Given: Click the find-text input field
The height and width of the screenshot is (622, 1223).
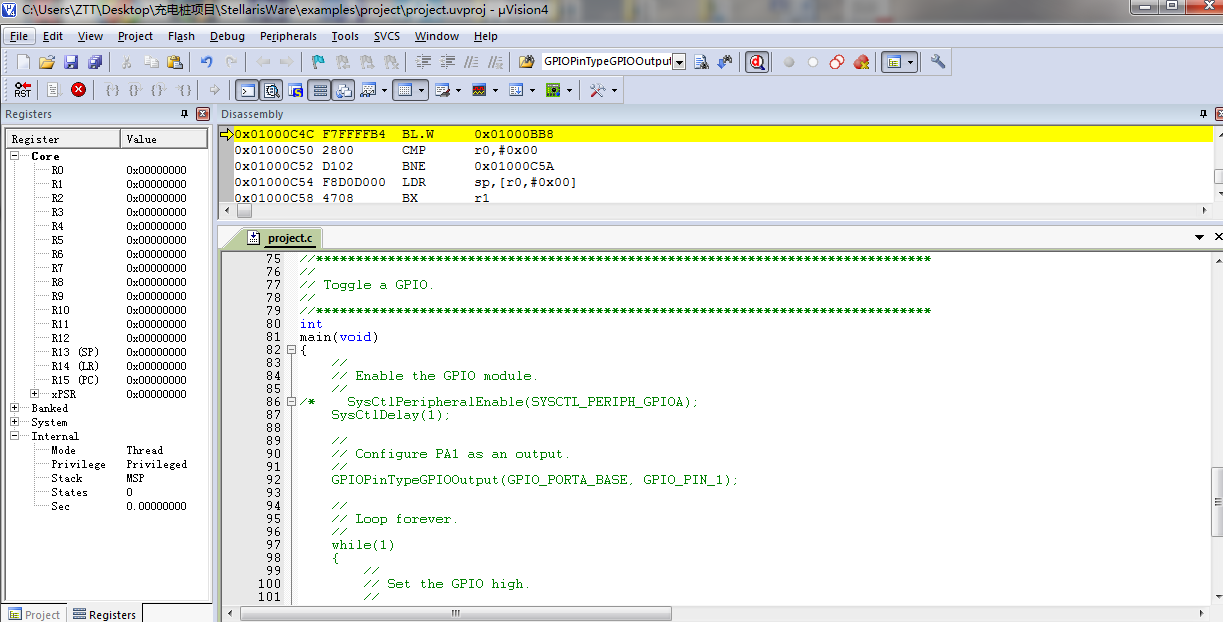Looking at the screenshot, I should 606,62.
